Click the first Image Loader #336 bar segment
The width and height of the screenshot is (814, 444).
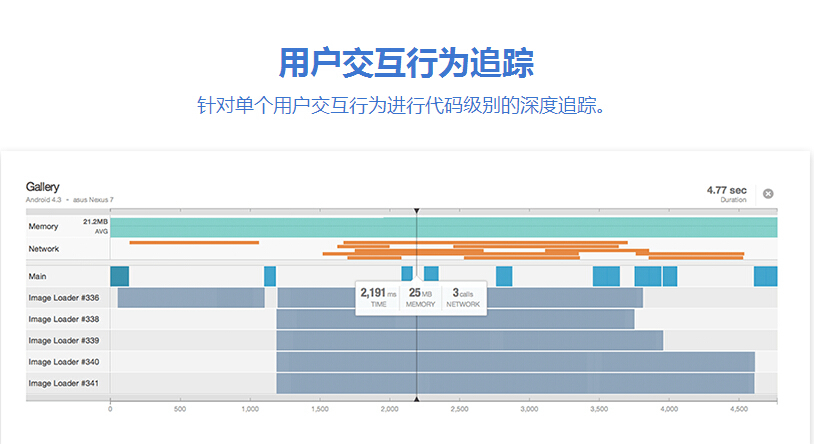[x=191, y=298]
